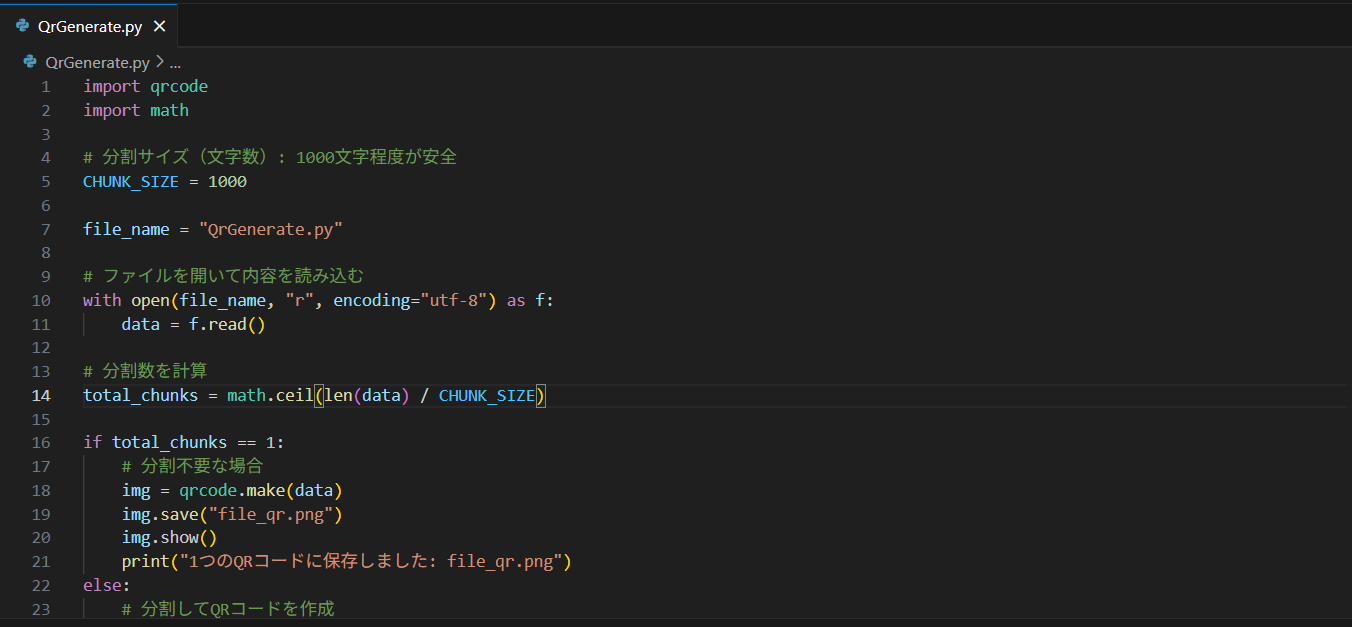Click 'import qrcode' on line 1
The width and height of the screenshot is (1352, 627).
[146, 87]
